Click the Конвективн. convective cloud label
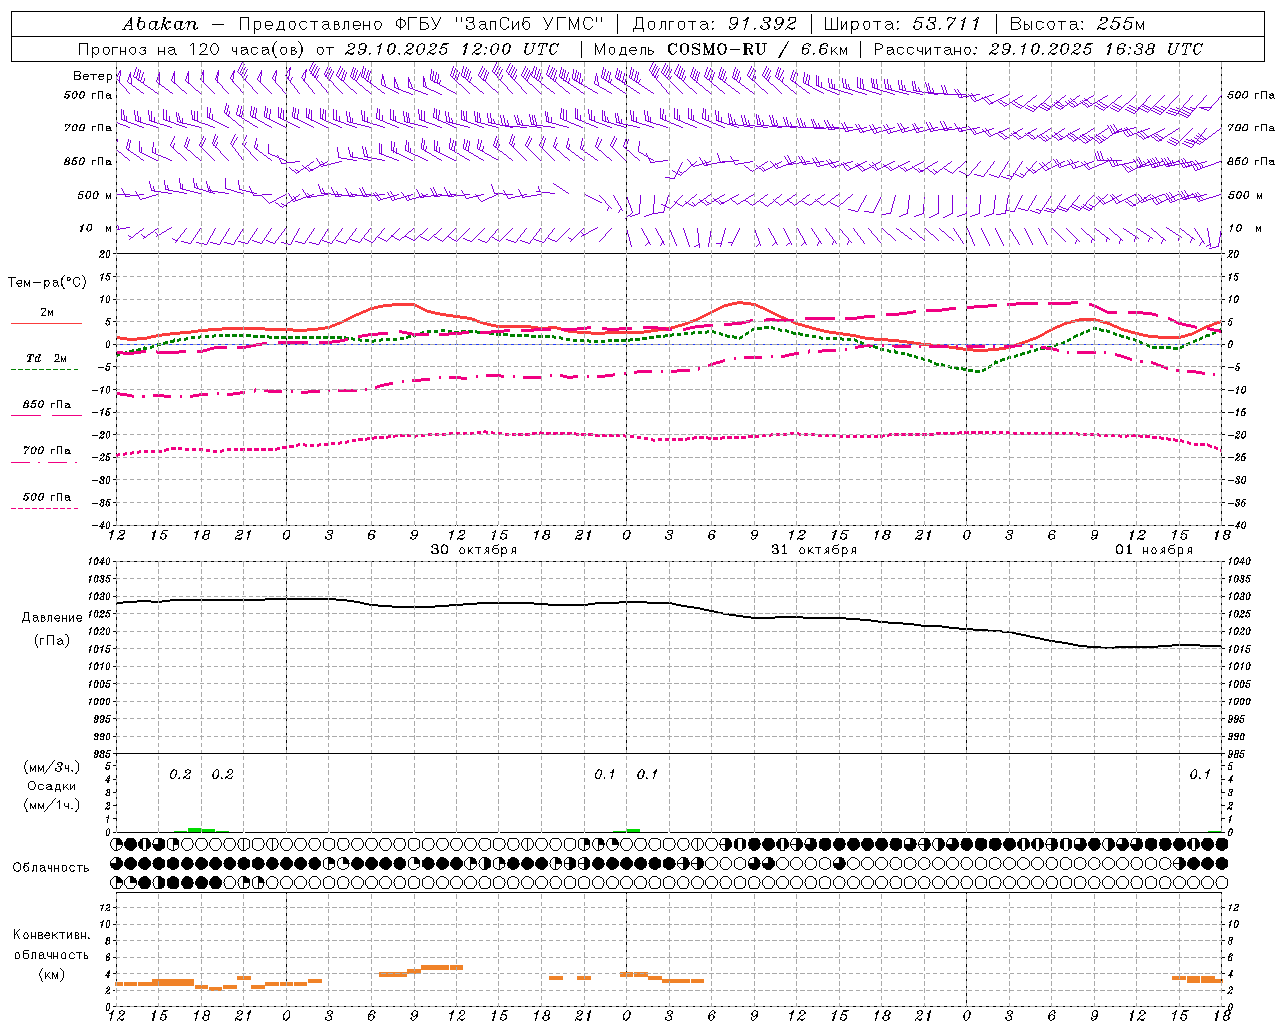Image resolution: width=1280 pixels, height=1024 pixels. click(52, 935)
